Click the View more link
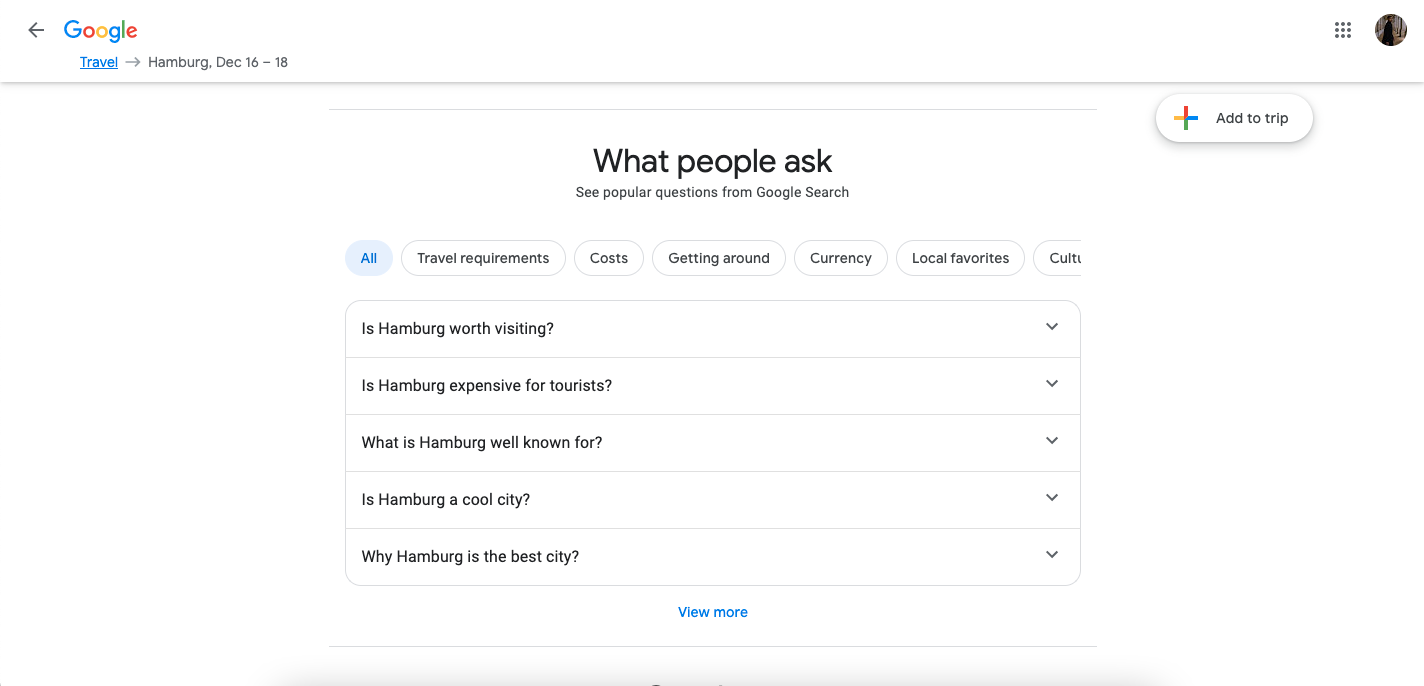Viewport: 1424px width, 686px height. coord(712,612)
